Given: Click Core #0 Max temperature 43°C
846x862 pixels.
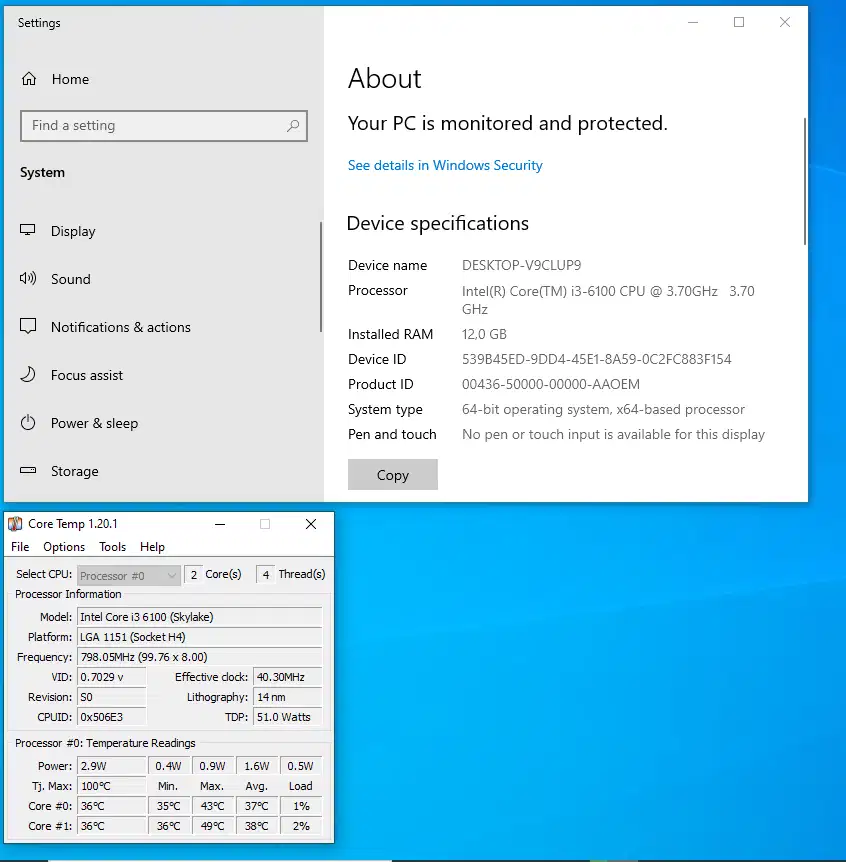Looking at the screenshot, I should click(212, 806).
